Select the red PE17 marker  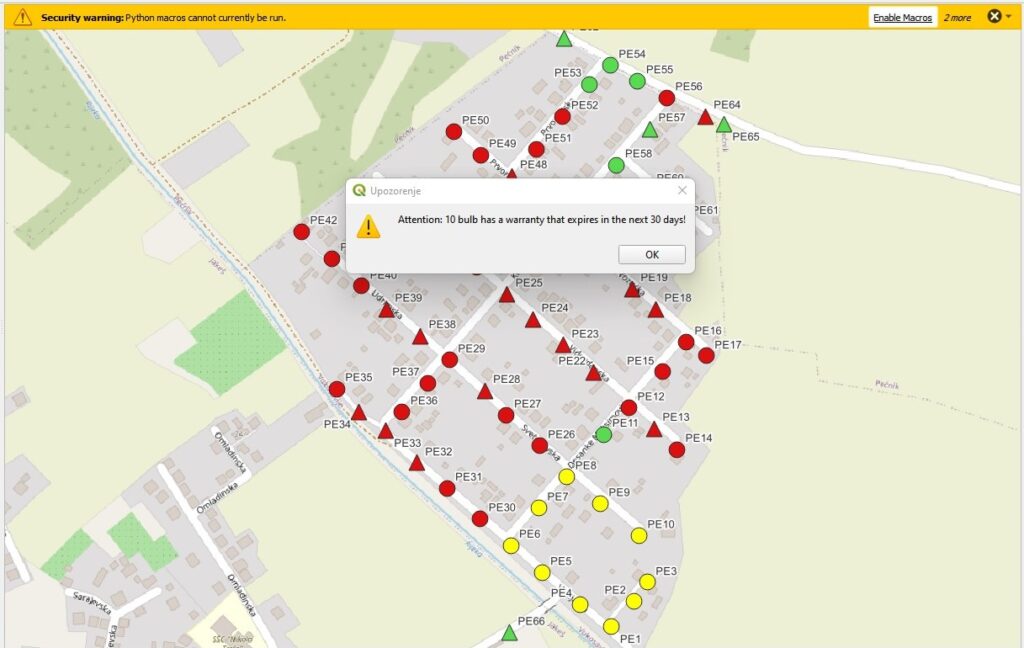(x=707, y=356)
